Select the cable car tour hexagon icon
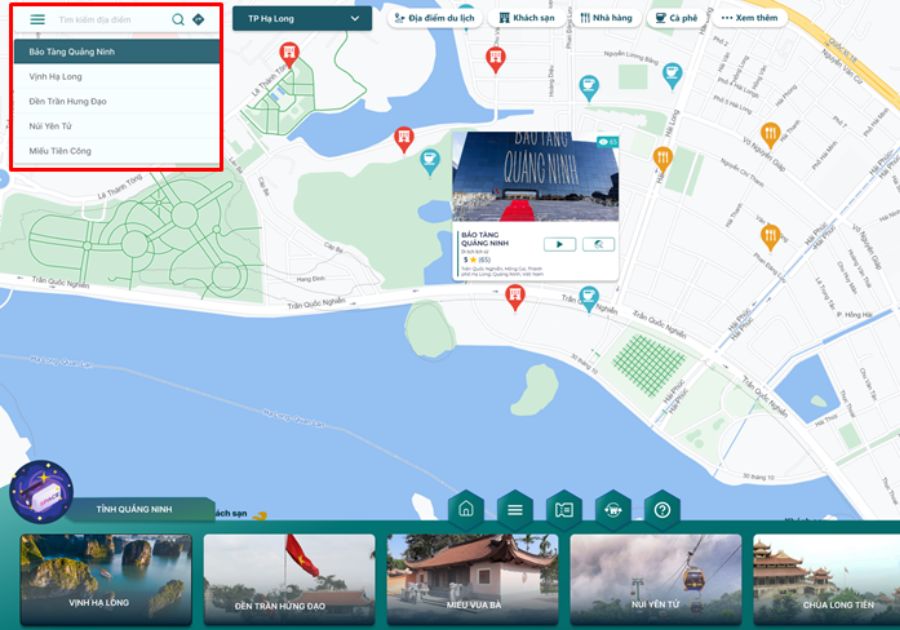Viewport: 900px width, 630px height. 611,508
